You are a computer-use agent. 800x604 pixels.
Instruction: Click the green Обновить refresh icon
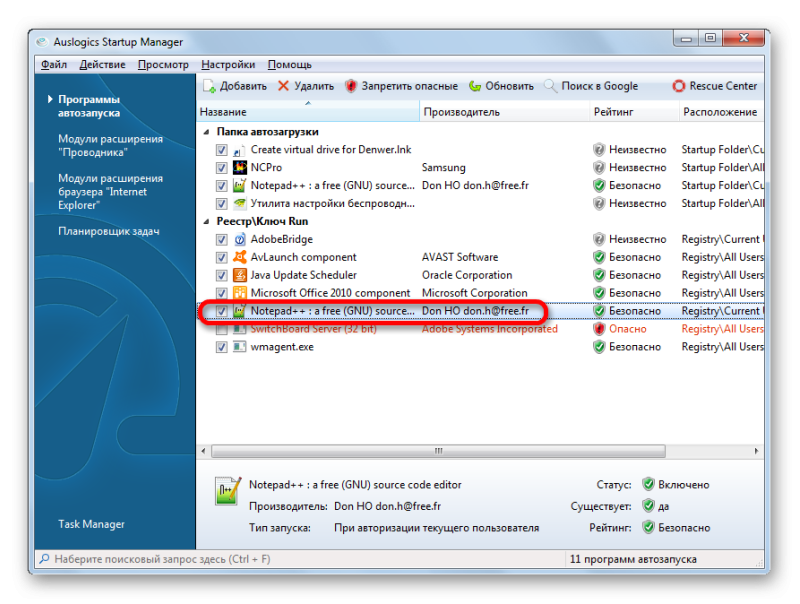click(x=475, y=86)
